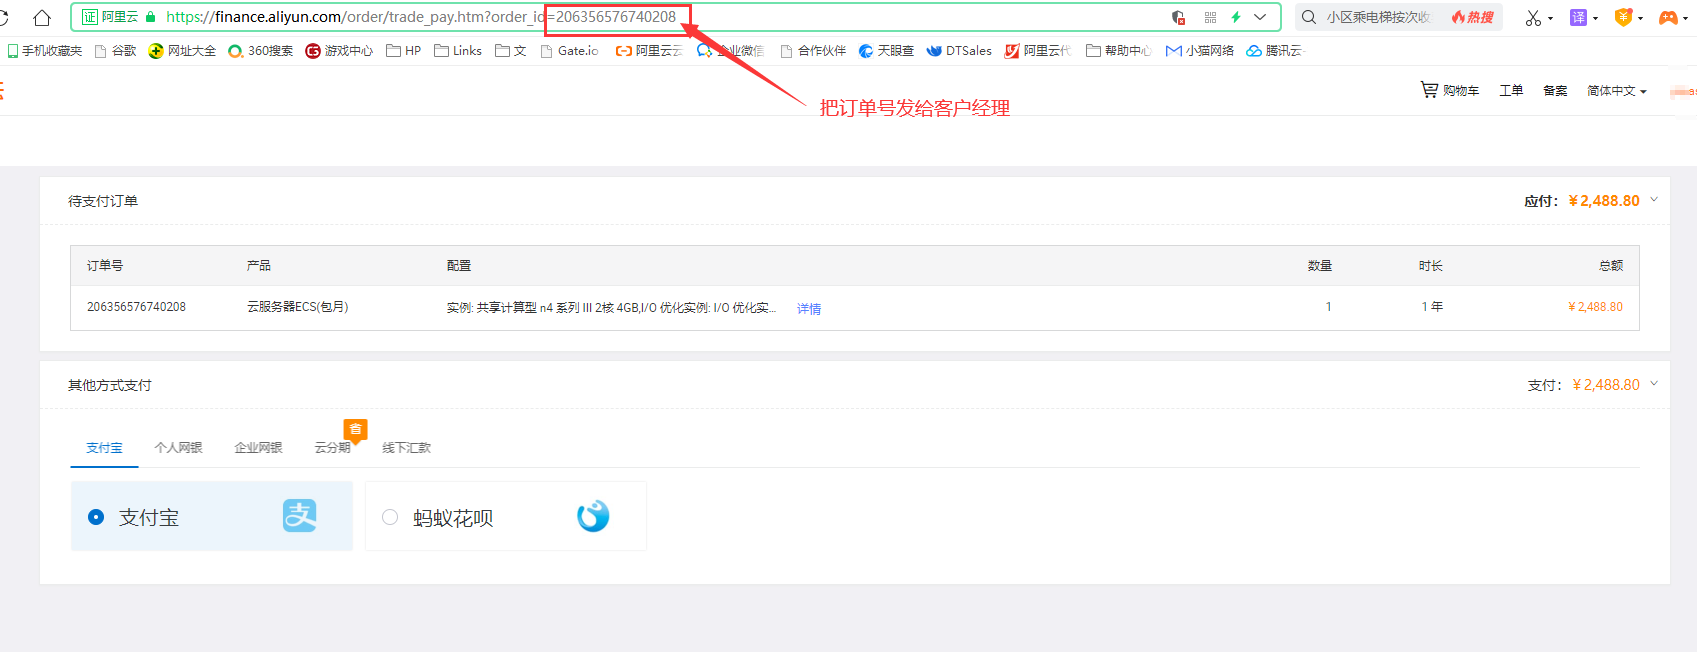Open the 谷歌 bookmark
Viewport: 1697px width, 652px height.
click(116, 51)
